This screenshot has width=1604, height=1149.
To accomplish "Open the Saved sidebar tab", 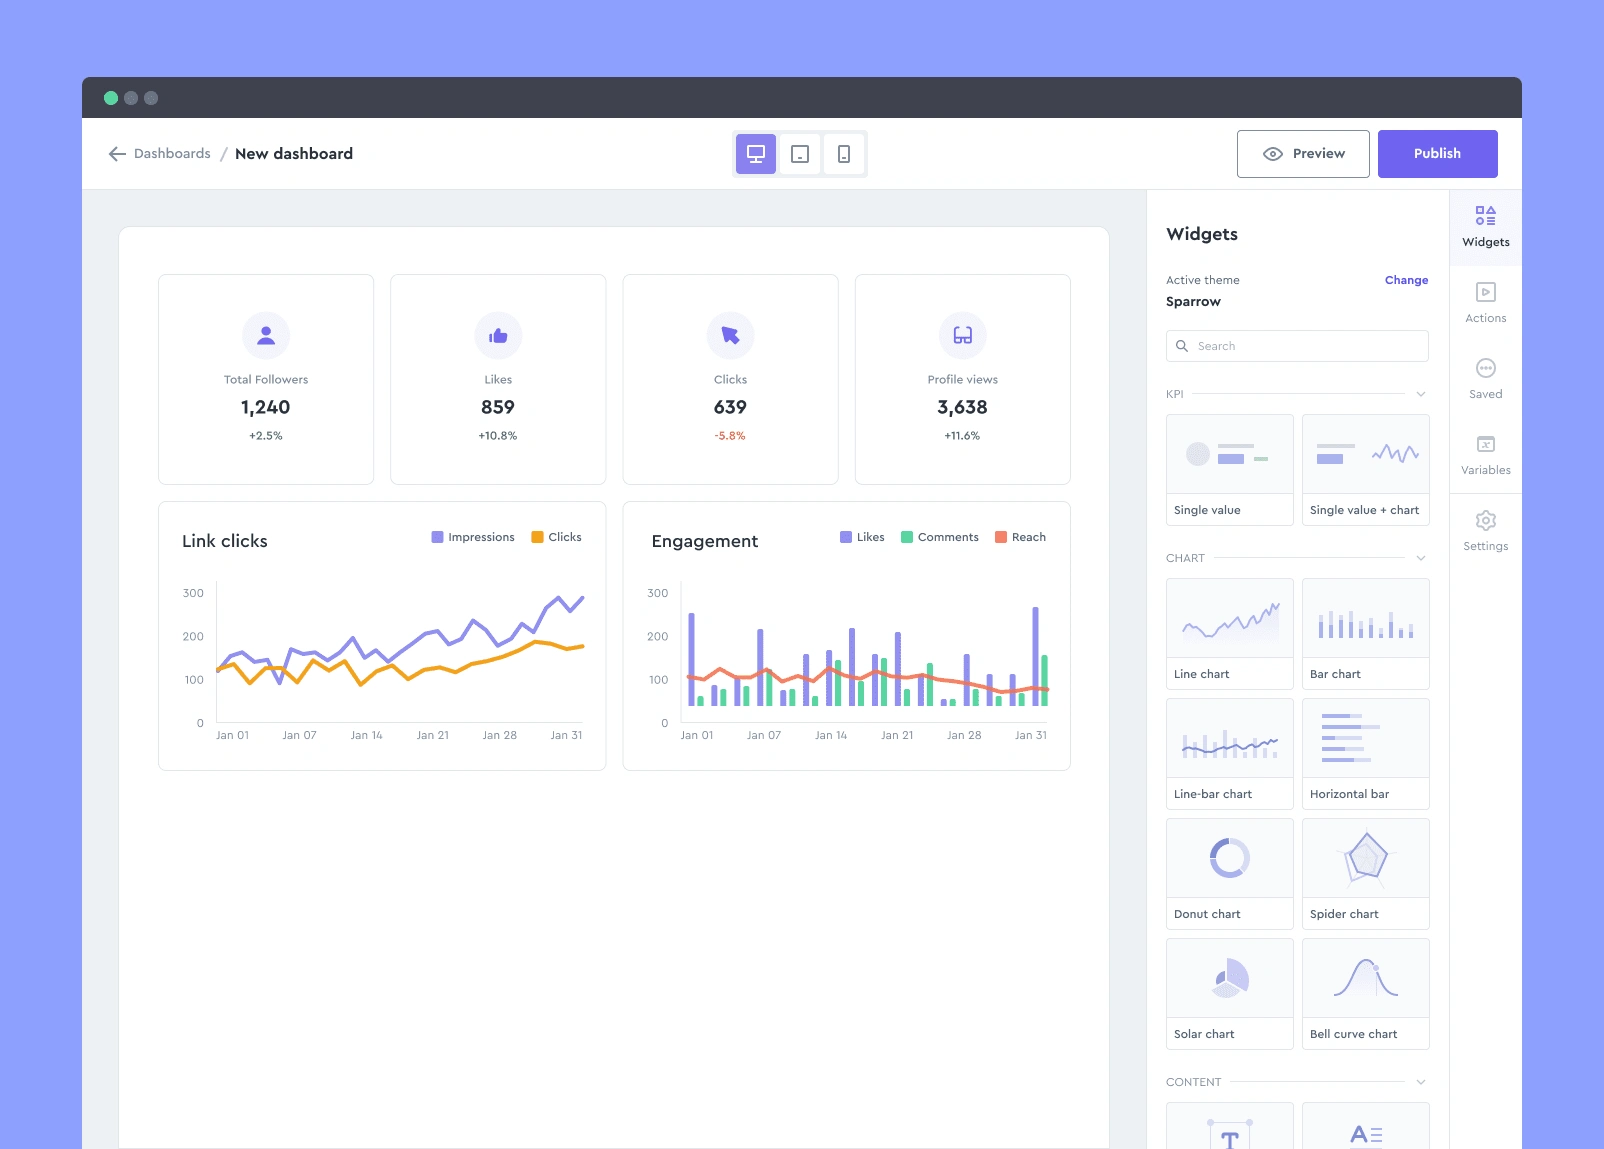I will (x=1486, y=379).
